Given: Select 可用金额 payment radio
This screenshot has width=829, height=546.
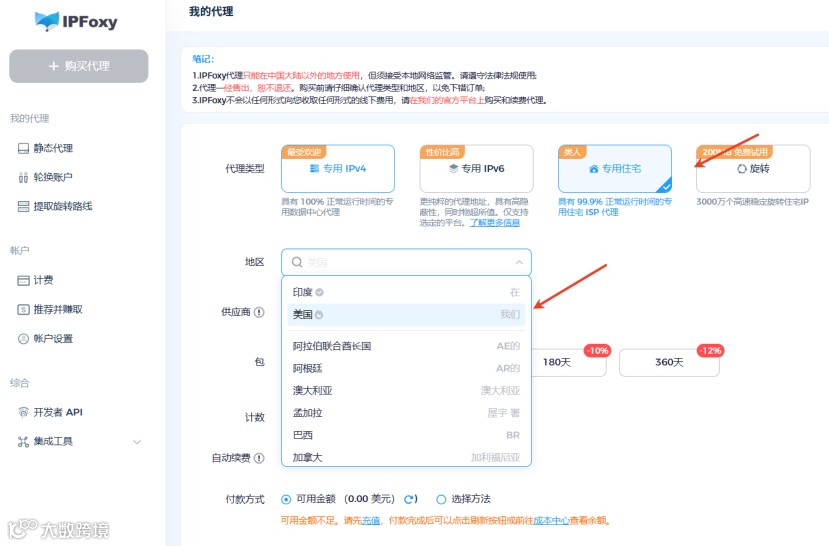Looking at the screenshot, I should (286, 499).
